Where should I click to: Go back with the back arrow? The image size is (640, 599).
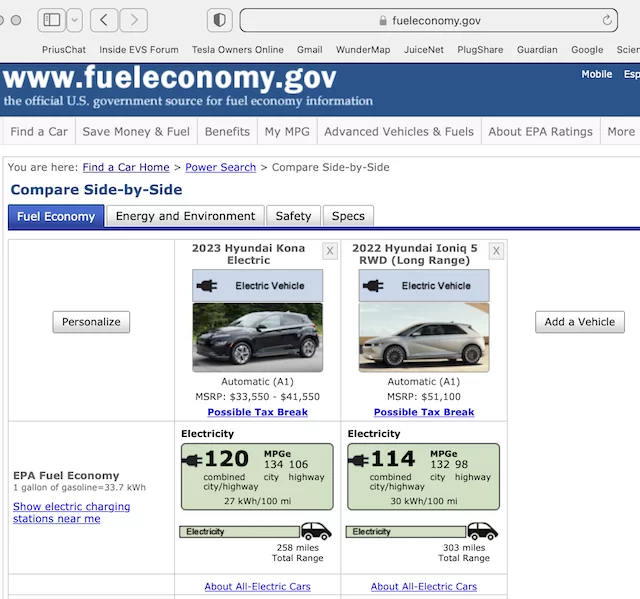click(104, 20)
